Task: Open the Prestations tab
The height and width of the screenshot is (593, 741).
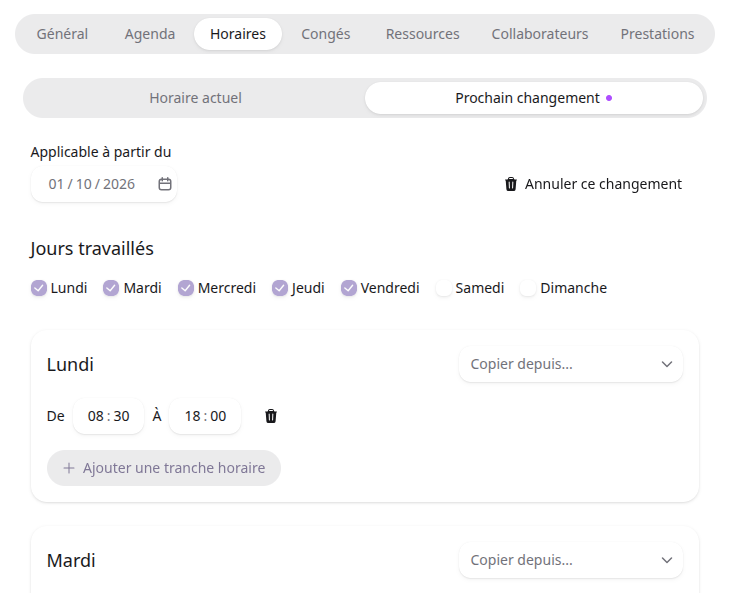Action: [657, 34]
